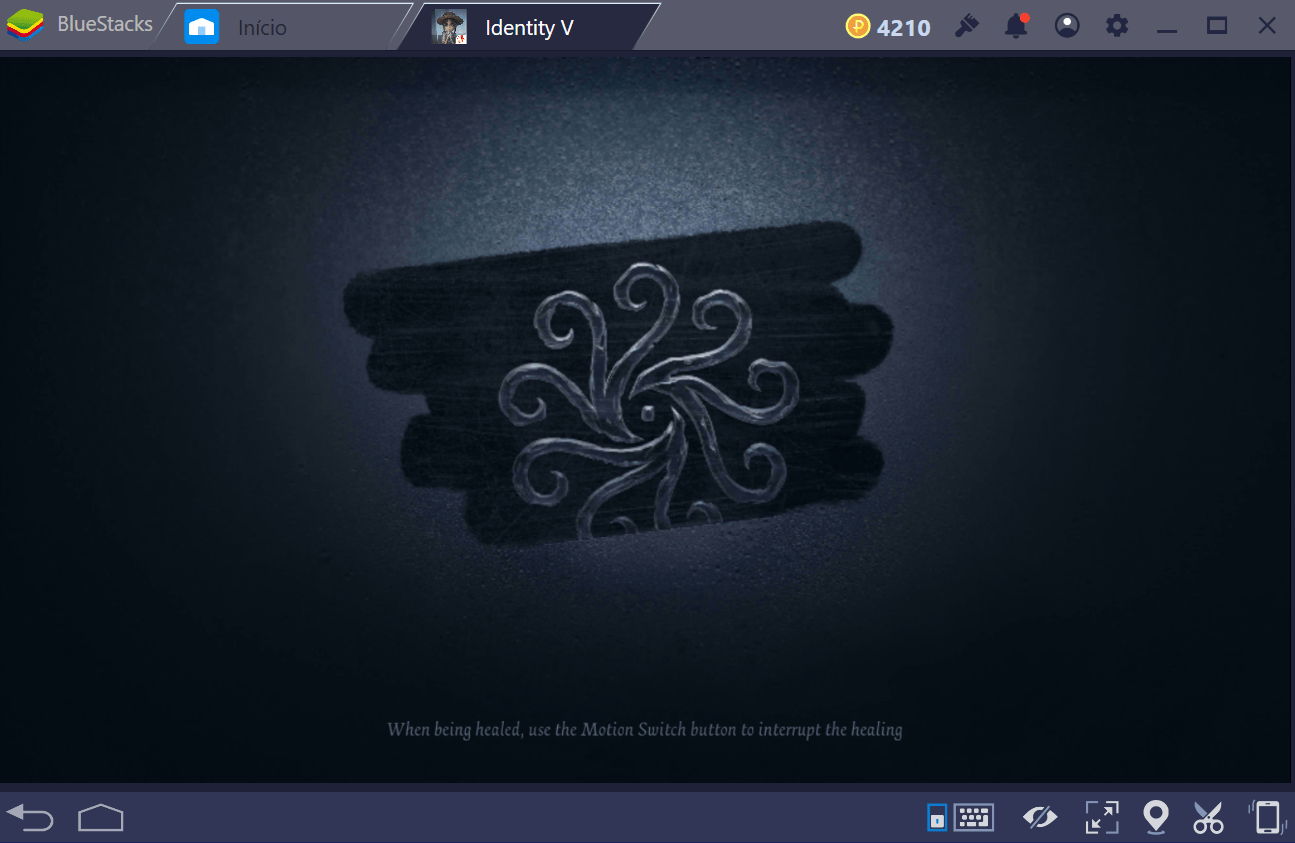The image size is (1295, 843).
Task: Click the Android home button
Action: click(100, 817)
